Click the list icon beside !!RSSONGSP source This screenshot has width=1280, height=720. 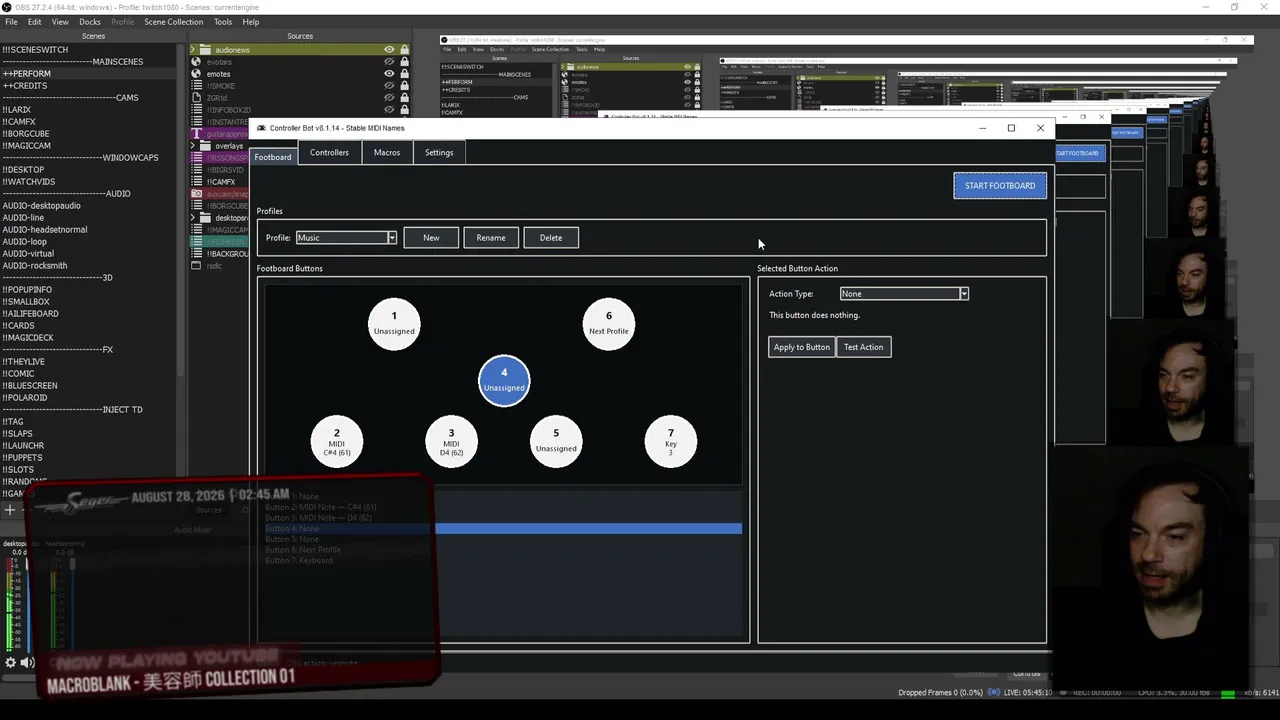[196, 158]
